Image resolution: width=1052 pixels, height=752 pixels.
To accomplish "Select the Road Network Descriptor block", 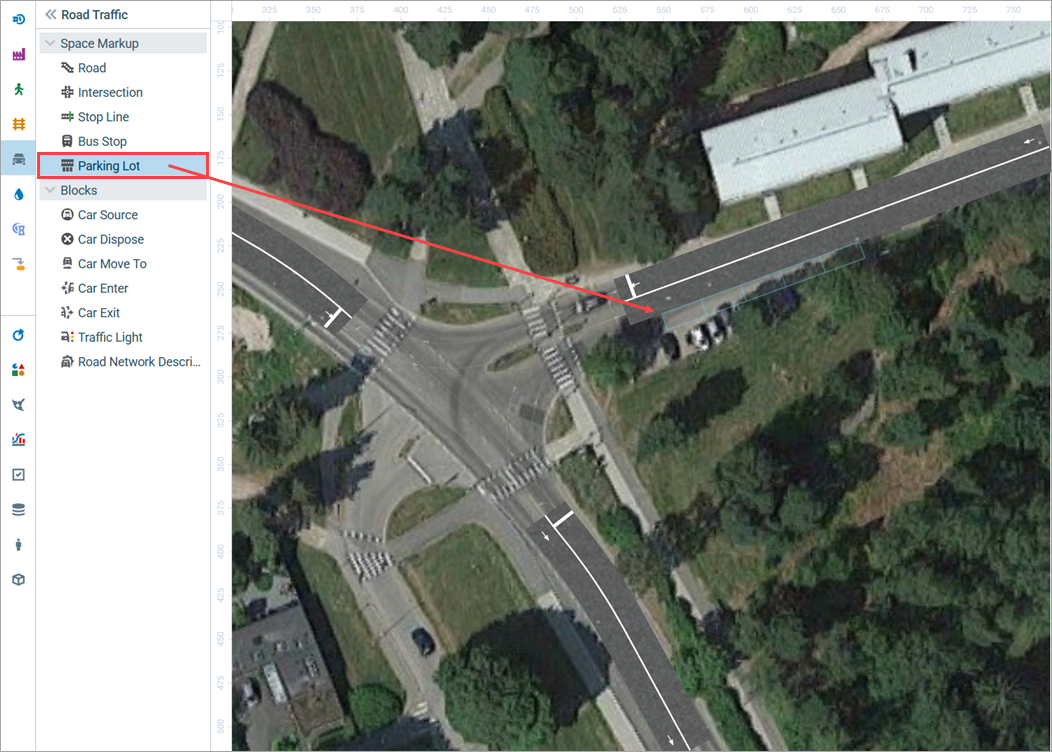I will click(131, 362).
